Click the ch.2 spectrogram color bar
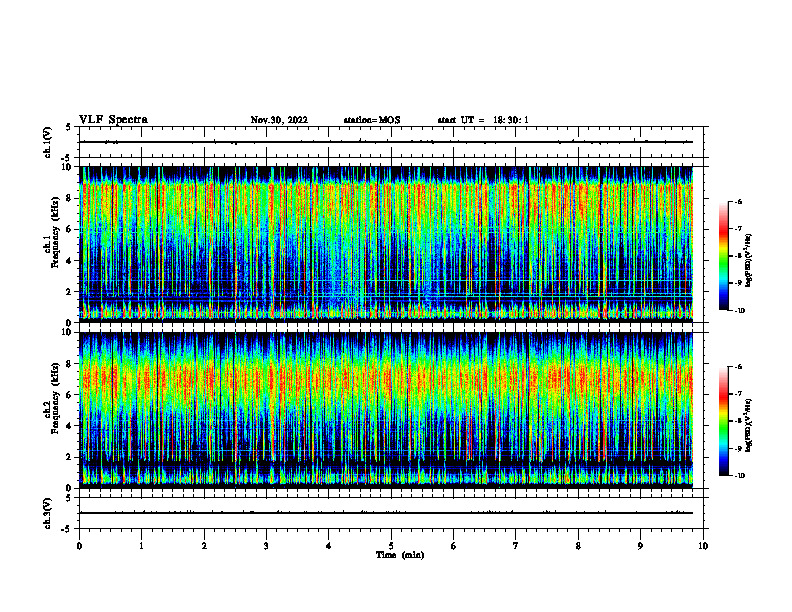 723,421
